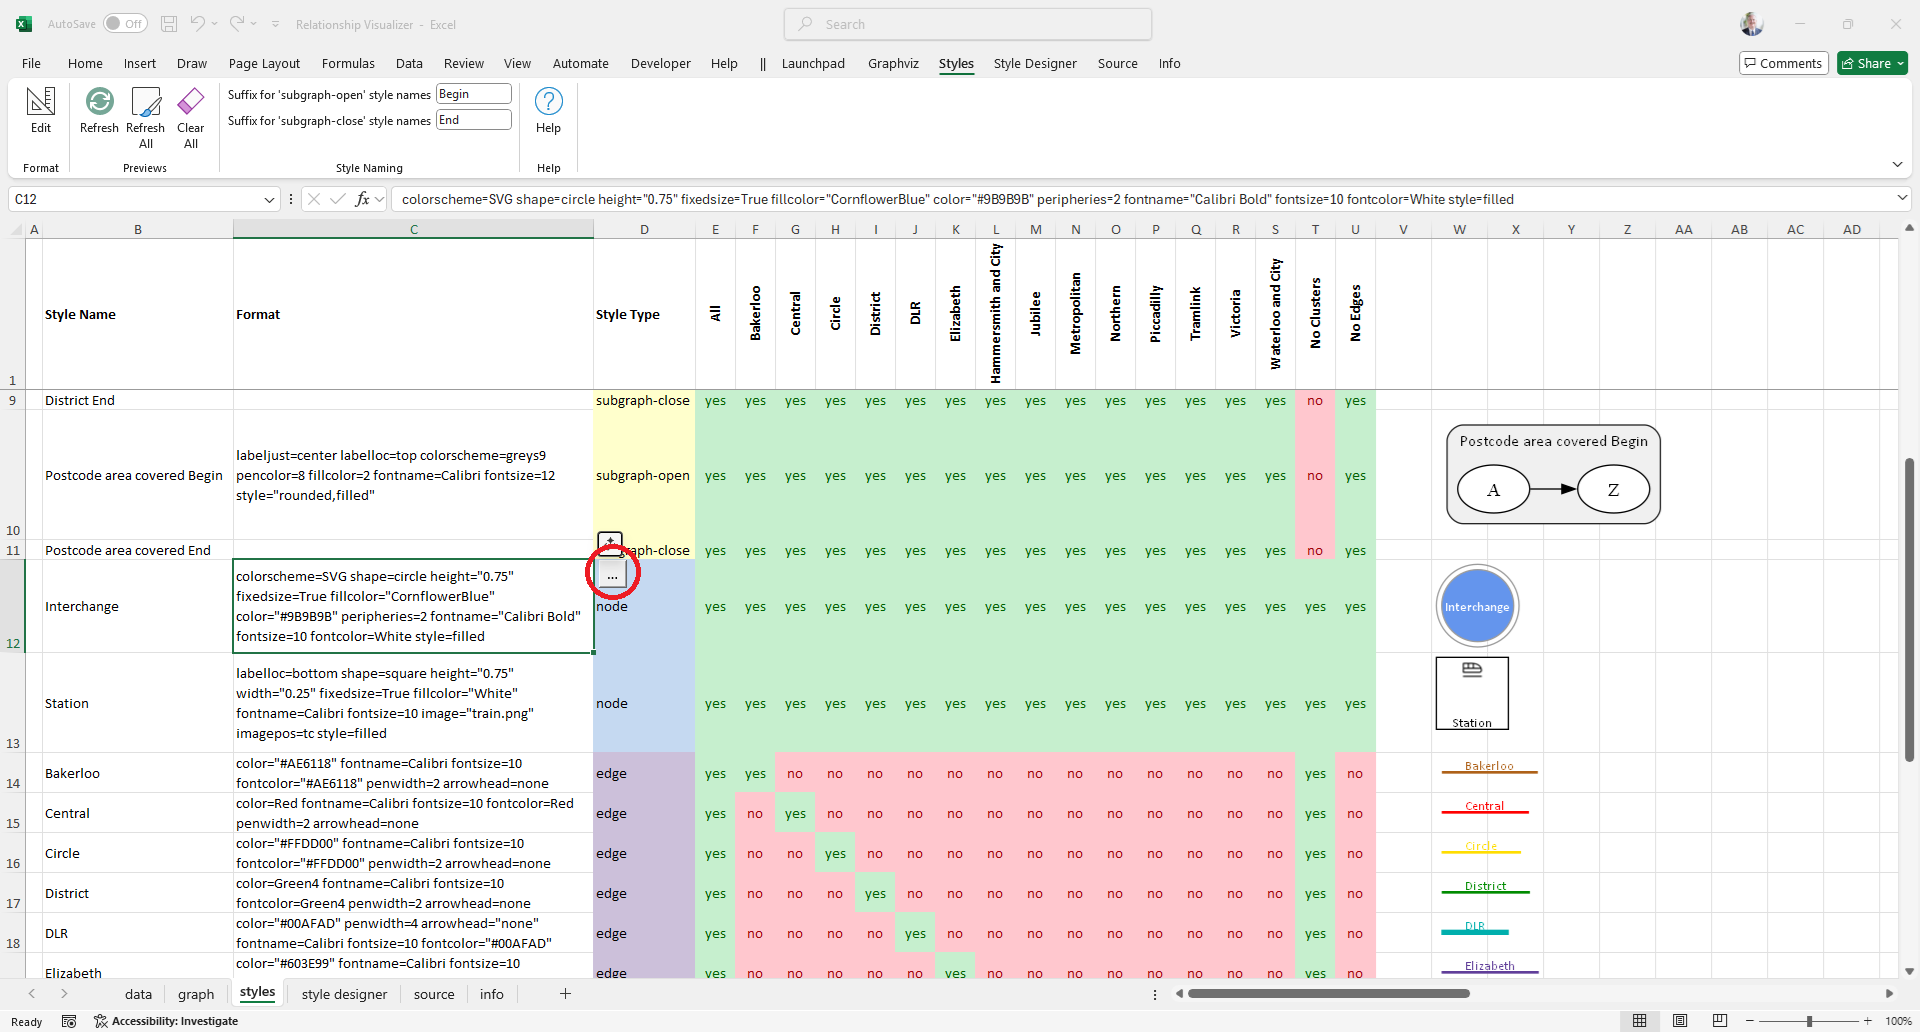Switch to Page Break Preview view
Image resolution: width=1920 pixels, height=1032 pixels.
pyautogui.click(x=1719, y=1021)
